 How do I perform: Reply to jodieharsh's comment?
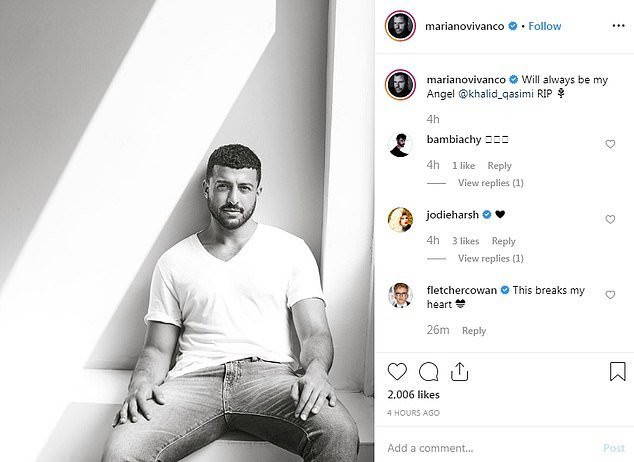coord(503,241)
